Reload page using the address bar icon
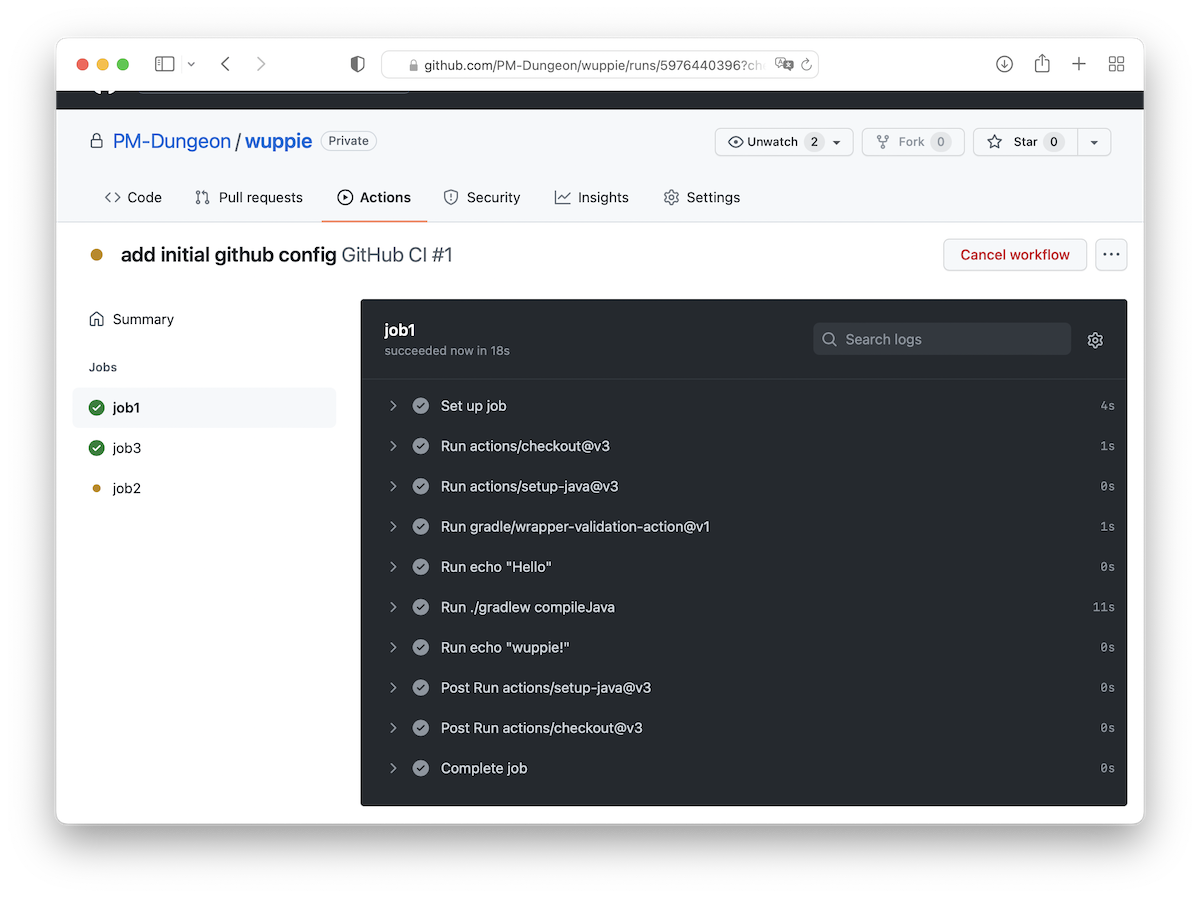The height and width of the screenshot is (898, 1200). point(806,65)
